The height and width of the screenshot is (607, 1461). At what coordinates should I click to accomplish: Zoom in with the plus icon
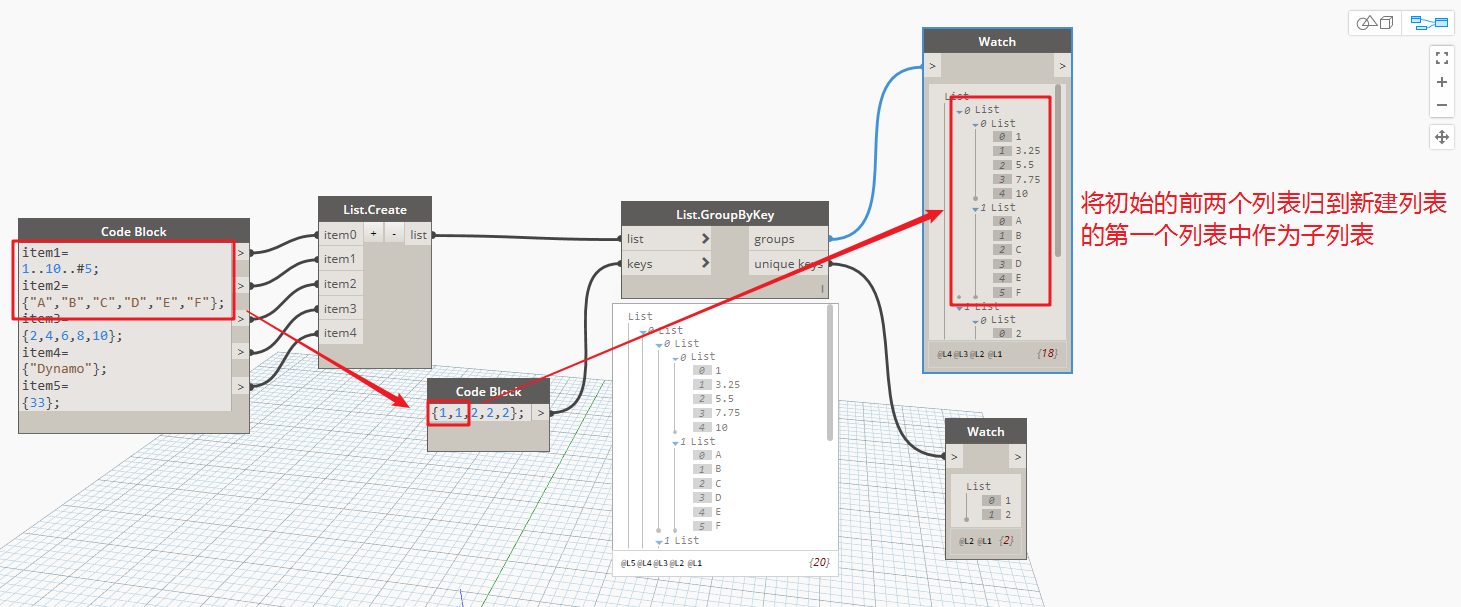click(1442, 82)
